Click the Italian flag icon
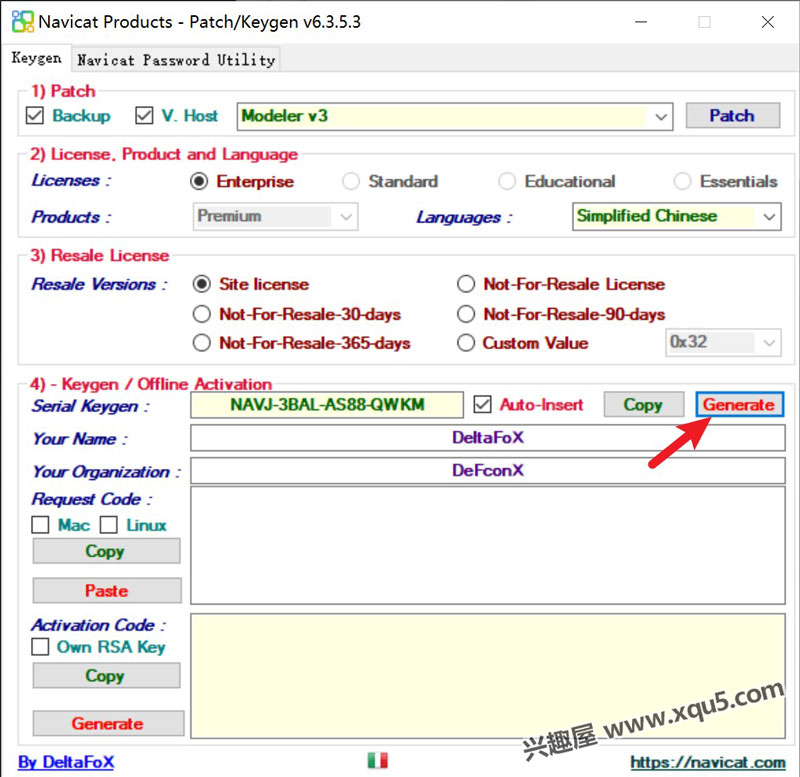800x777 pixels. pyautogui.click(x=378, y=760)
